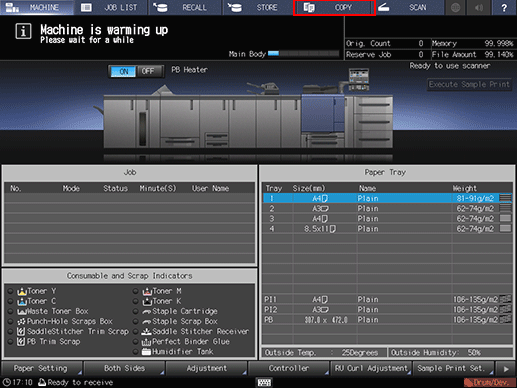Click Execute Sample Print button

coord(469,84)
